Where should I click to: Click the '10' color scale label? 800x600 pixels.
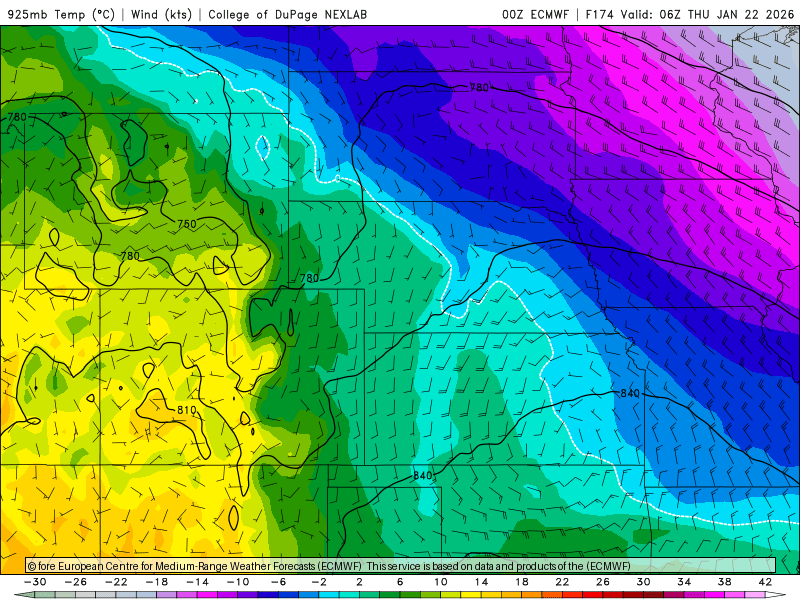click(441, 582)
